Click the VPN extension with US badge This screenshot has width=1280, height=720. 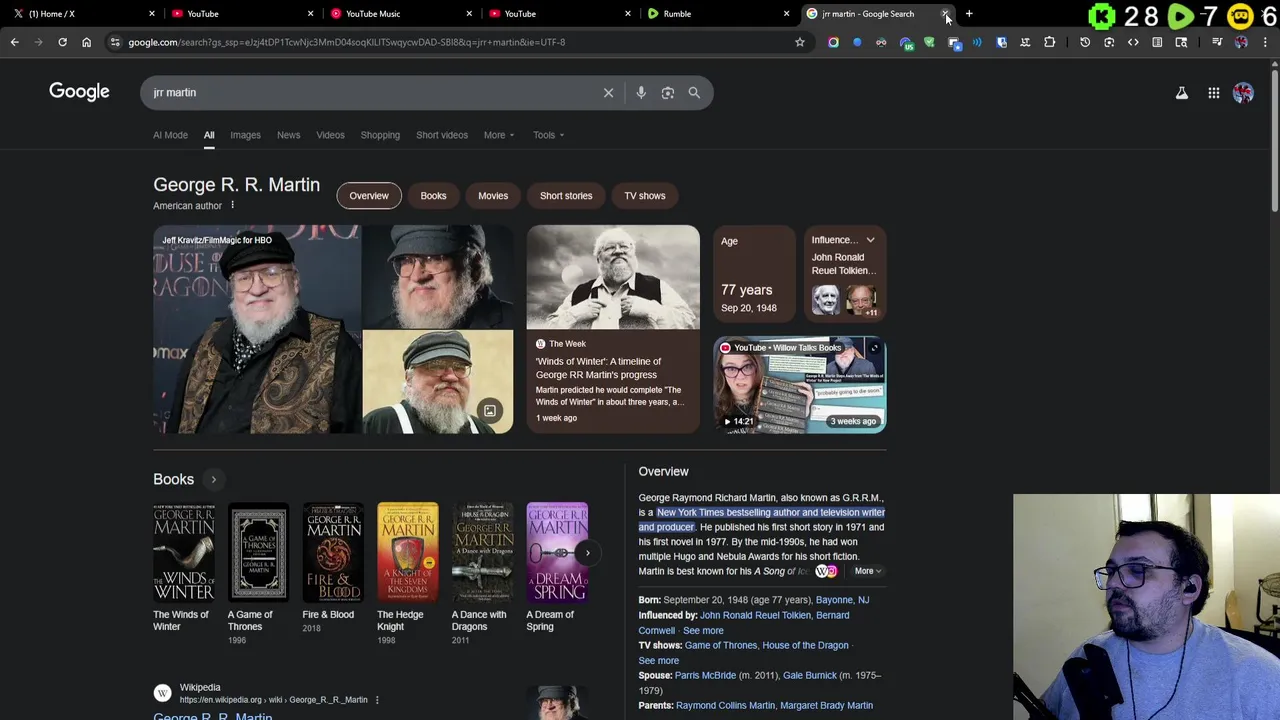coord(906,43)
